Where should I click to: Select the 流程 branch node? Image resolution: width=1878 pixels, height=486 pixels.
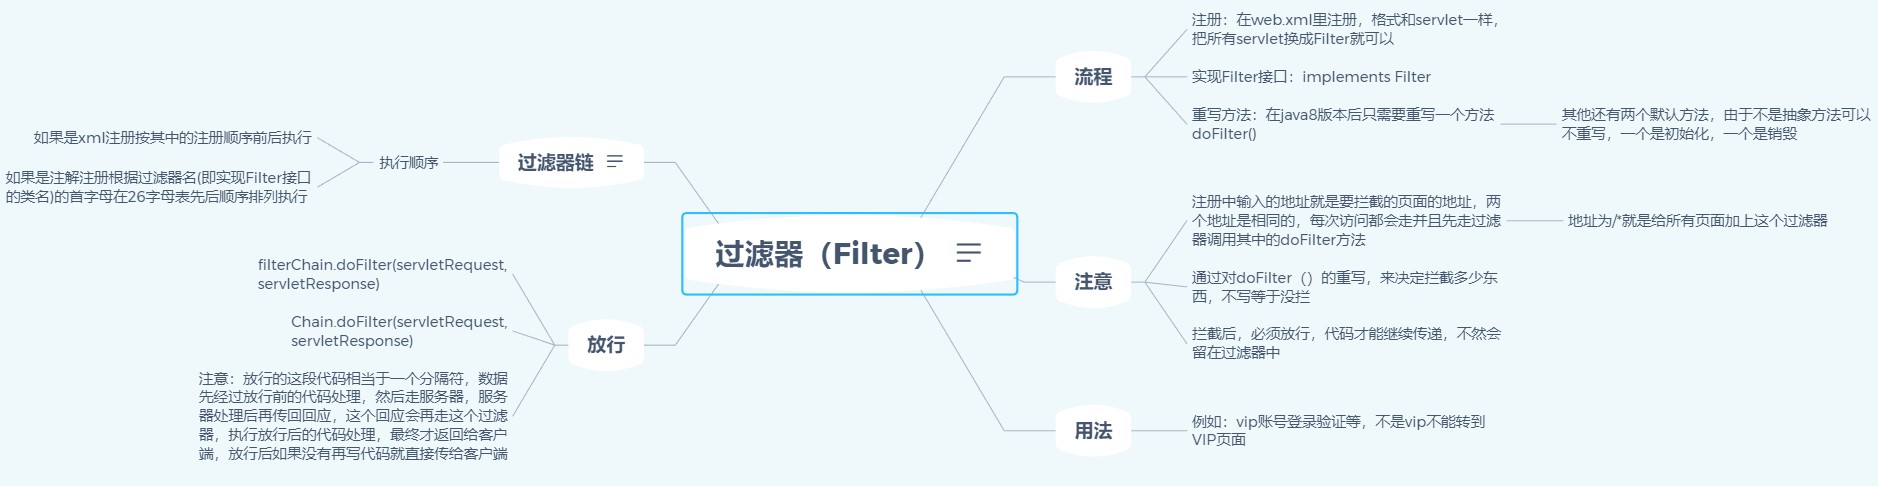[x=1093, y=77]
